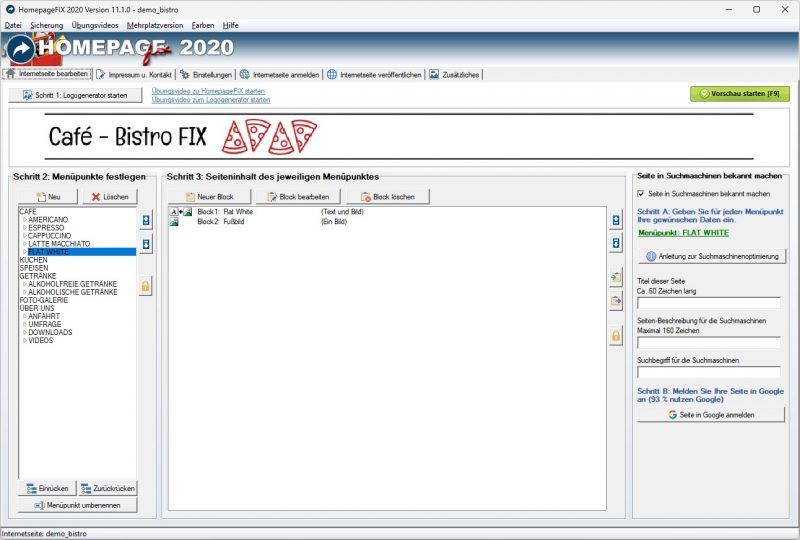Open Block bearbeiten to edit block
Image resolution: width=800 pixels, height=540 pixels.
tap(298, 197)
